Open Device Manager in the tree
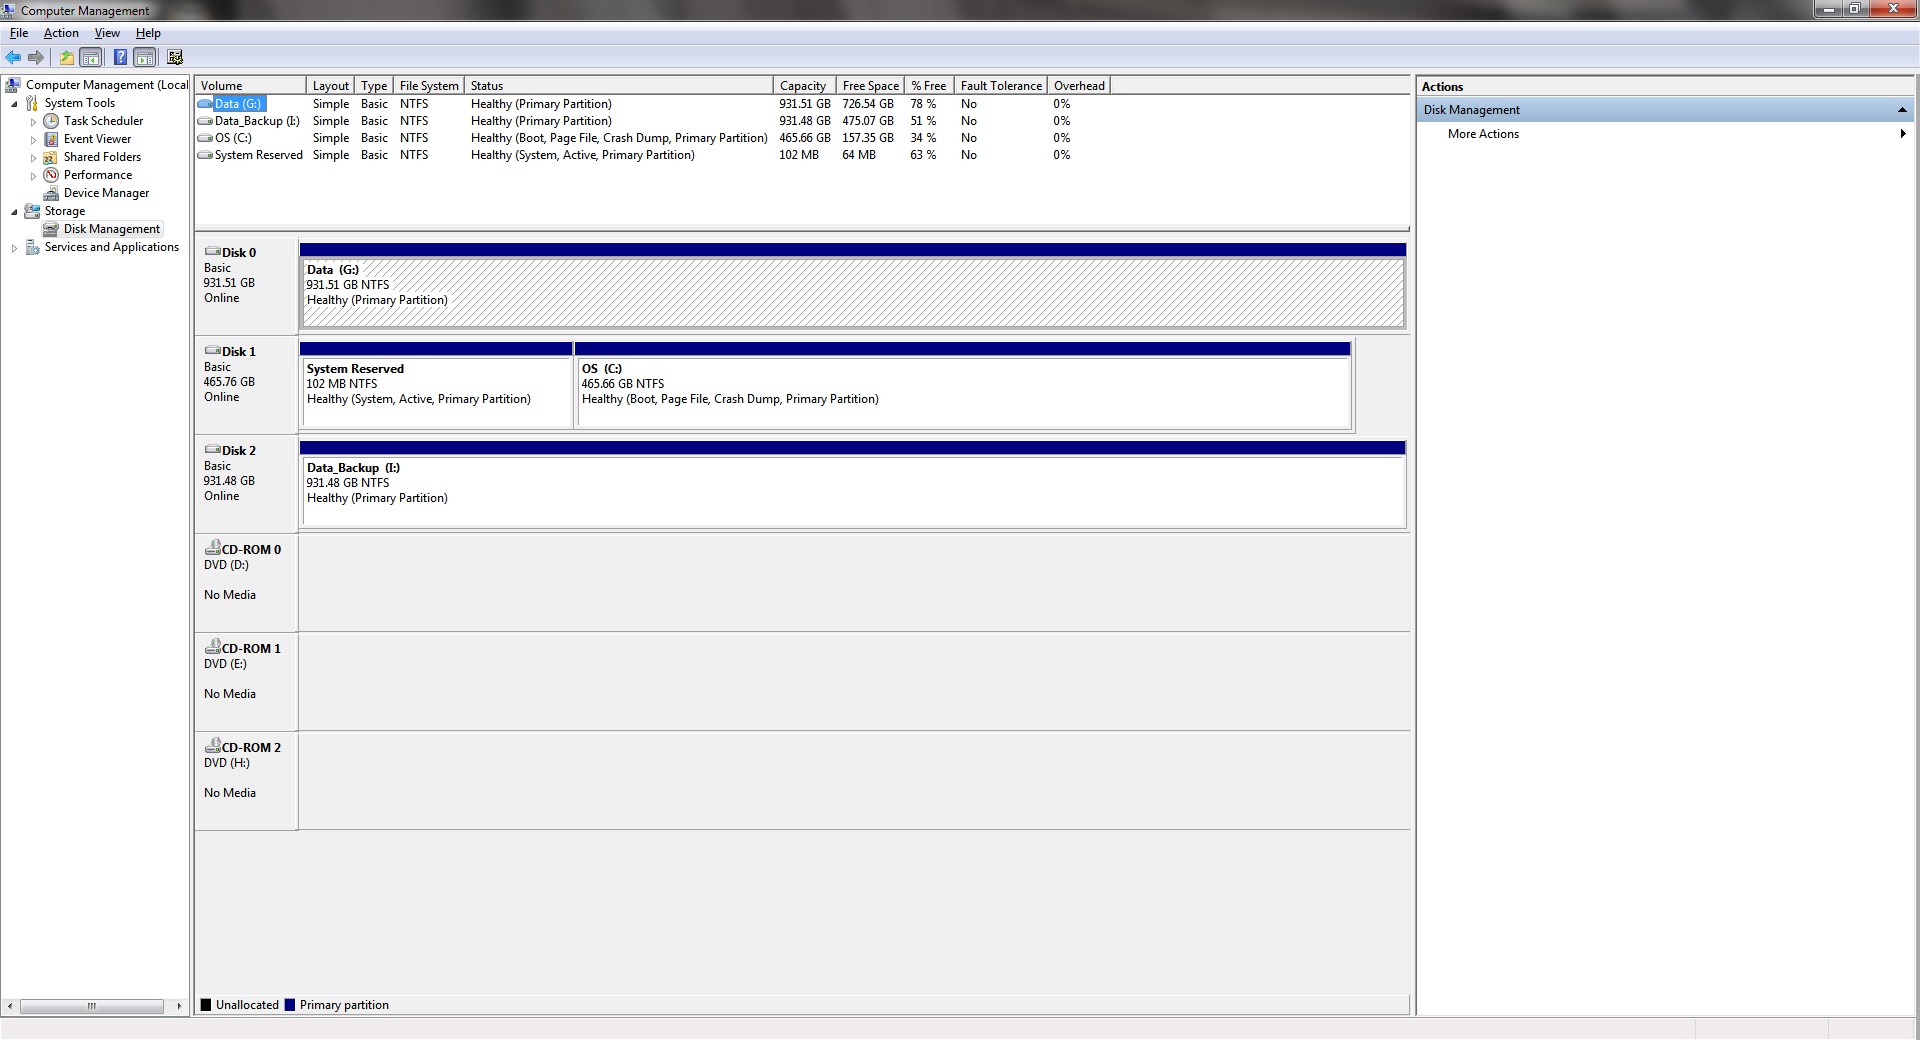 point(106,193)
